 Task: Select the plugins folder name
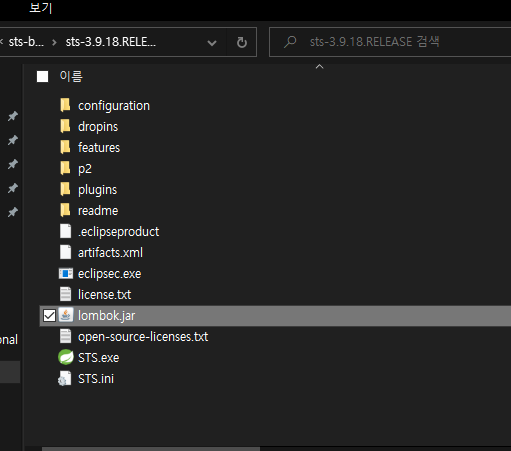pos(97,190)
